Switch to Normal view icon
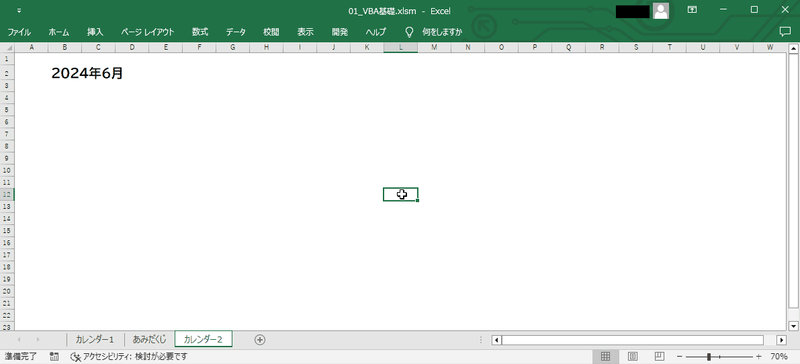800x364 pixels. (x=605, y=356)
